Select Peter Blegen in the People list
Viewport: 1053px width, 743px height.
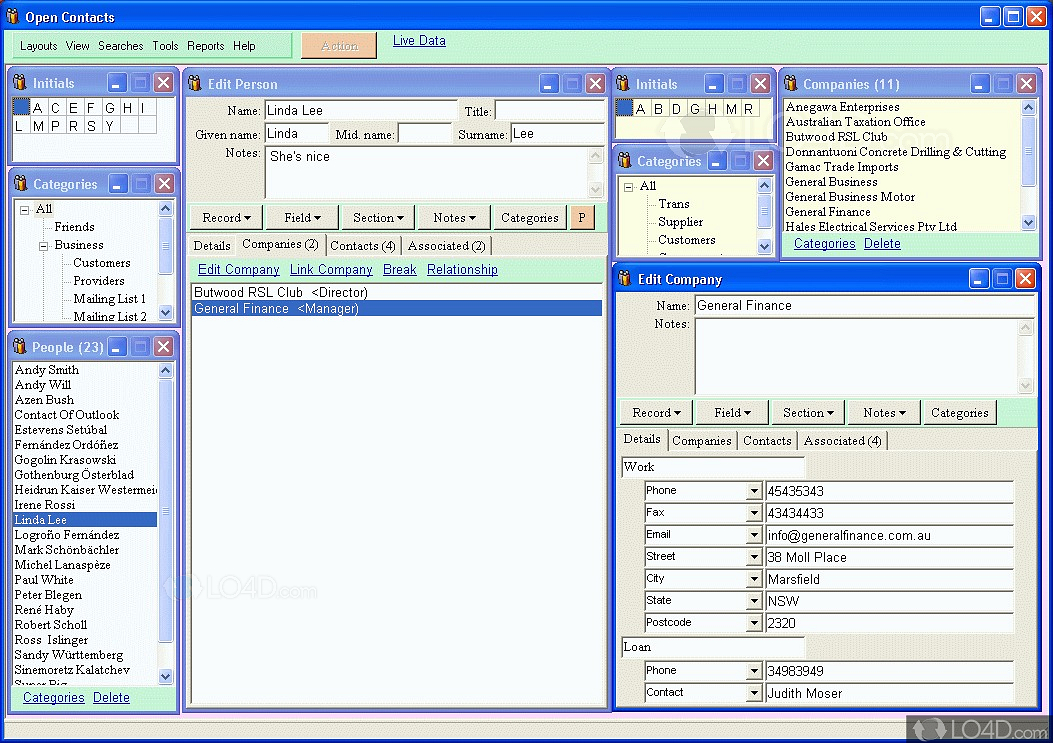pyautogui.click(x=50, y=594)
